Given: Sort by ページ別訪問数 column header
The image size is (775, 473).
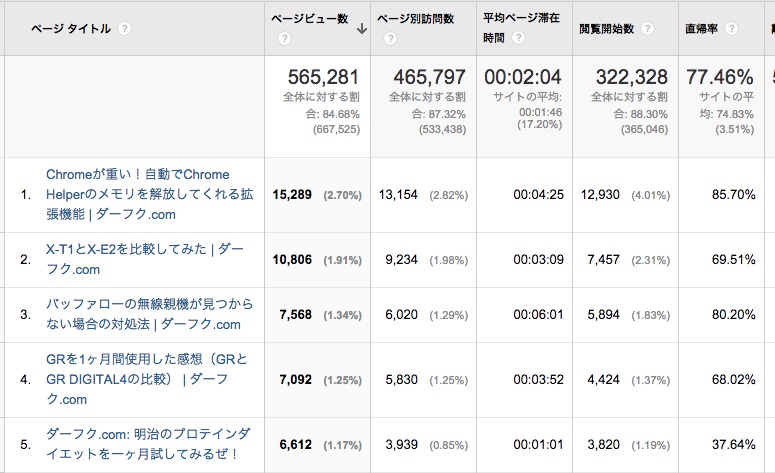Looking at the screenshot, I should 416,19.
